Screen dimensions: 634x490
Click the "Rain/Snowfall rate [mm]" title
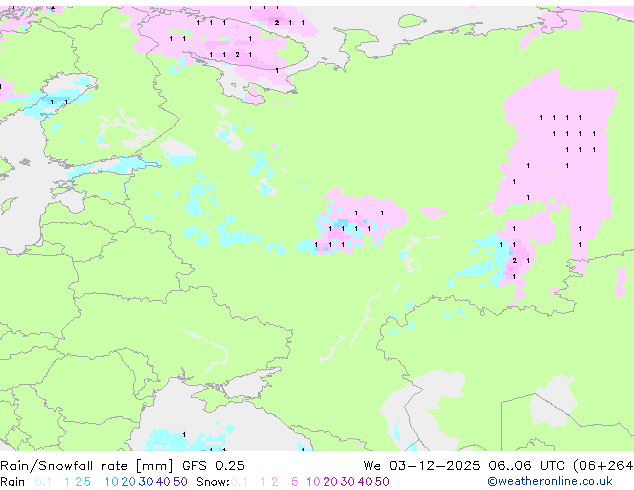point(87,466)
